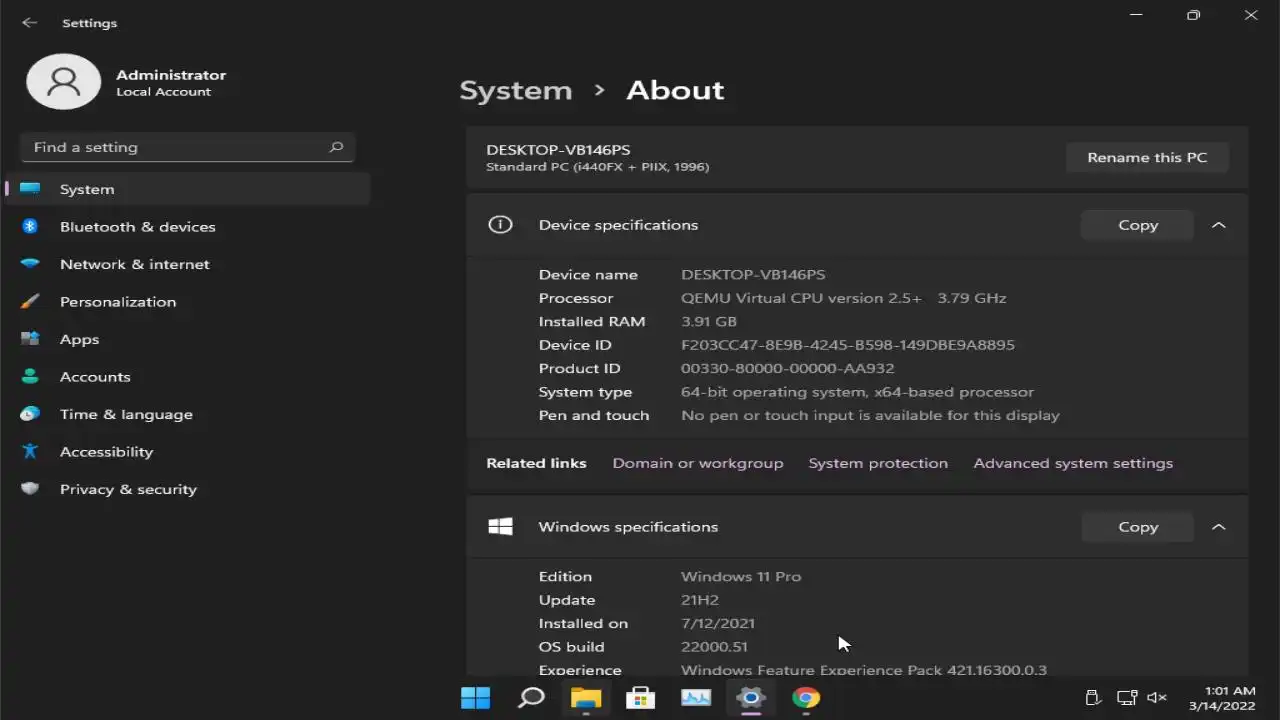Select Personalization in the sidebar
Screen dimensions: 1280x720
[x=188, y=301]
